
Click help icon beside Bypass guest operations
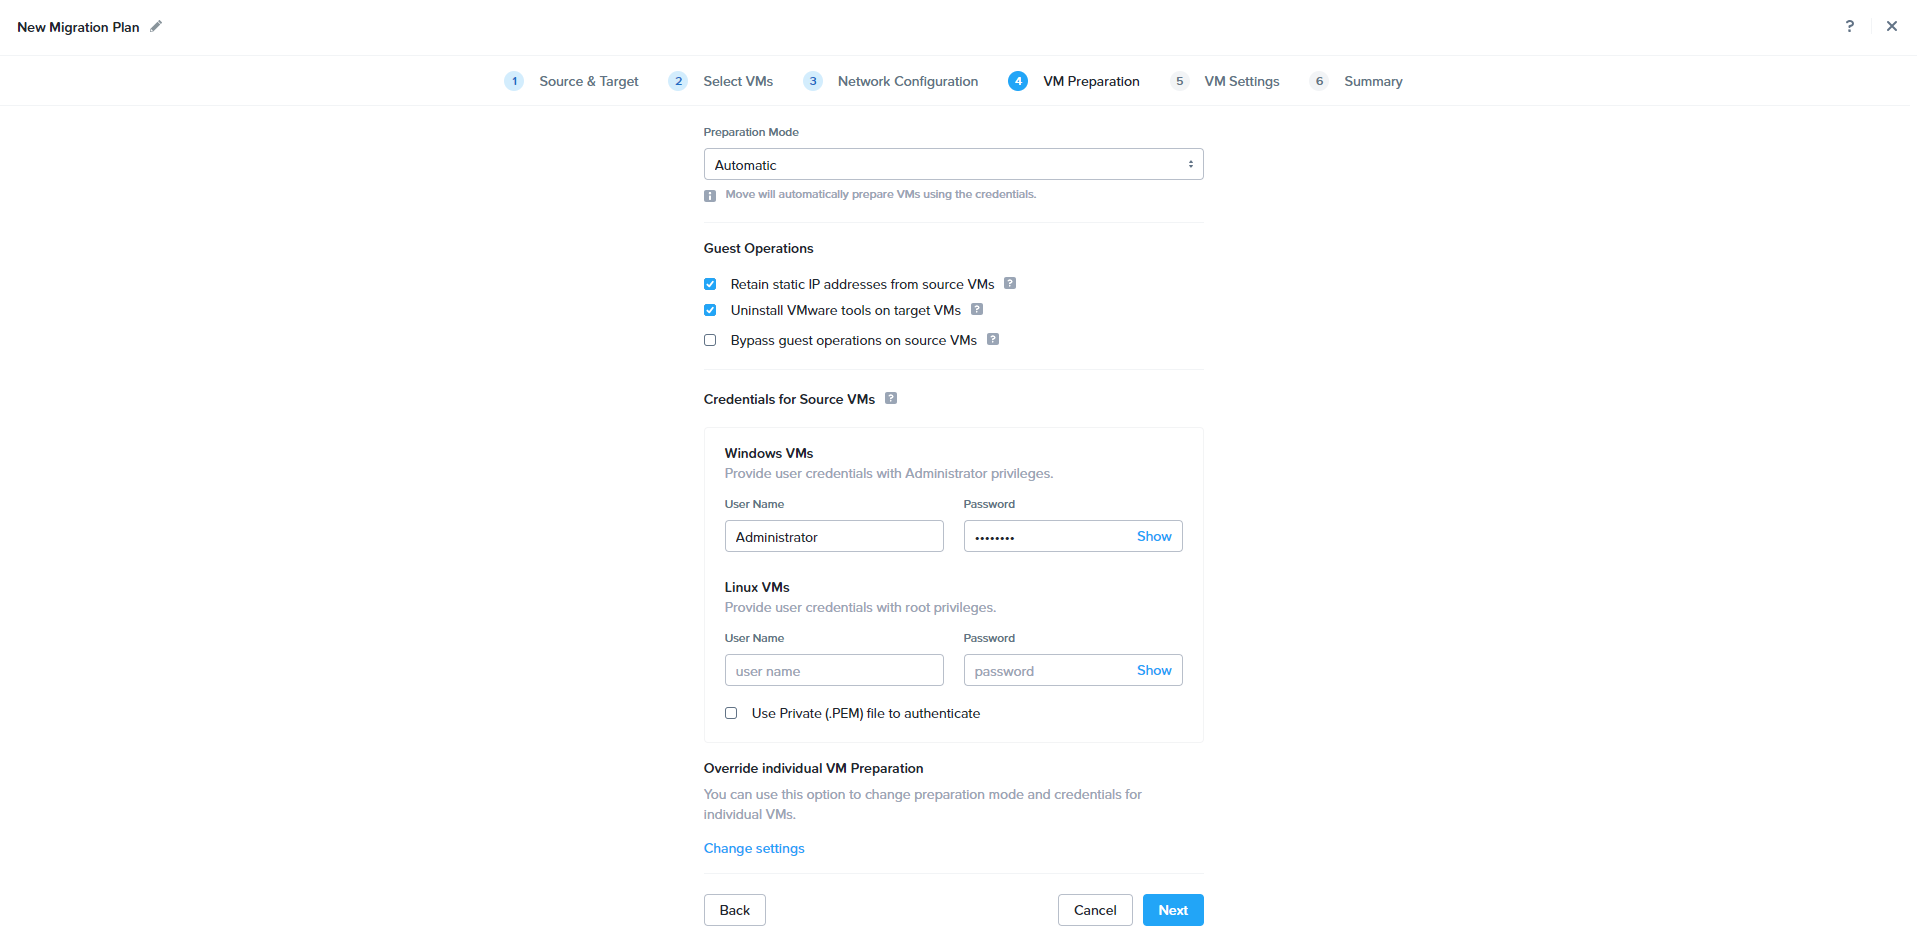[x=993, y=339]
